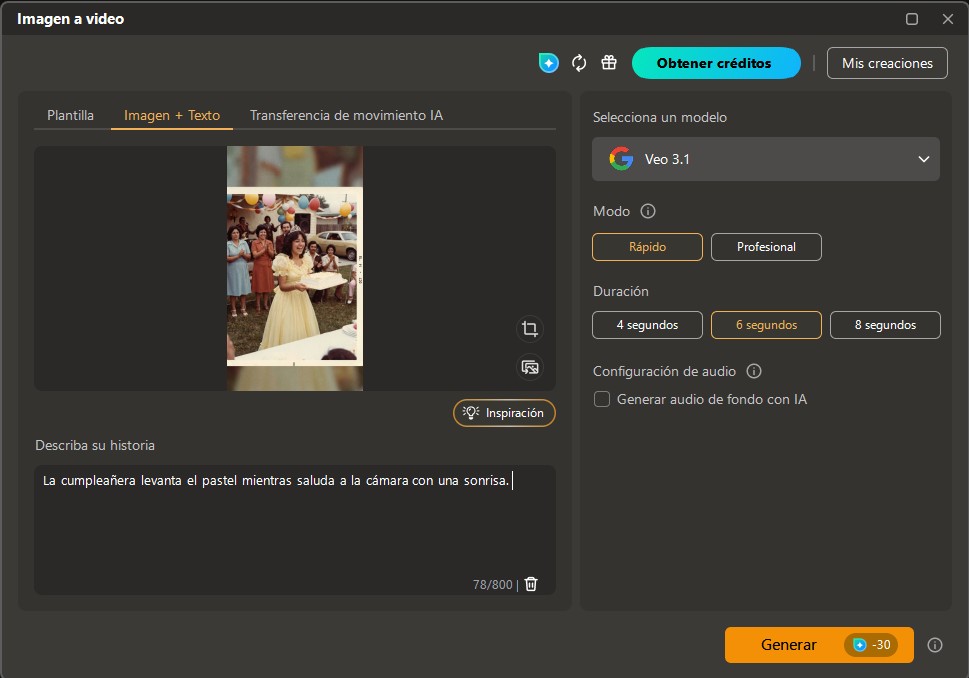
Task: Switch to the Plantilla tab
Action: click(x=69, y=115)
